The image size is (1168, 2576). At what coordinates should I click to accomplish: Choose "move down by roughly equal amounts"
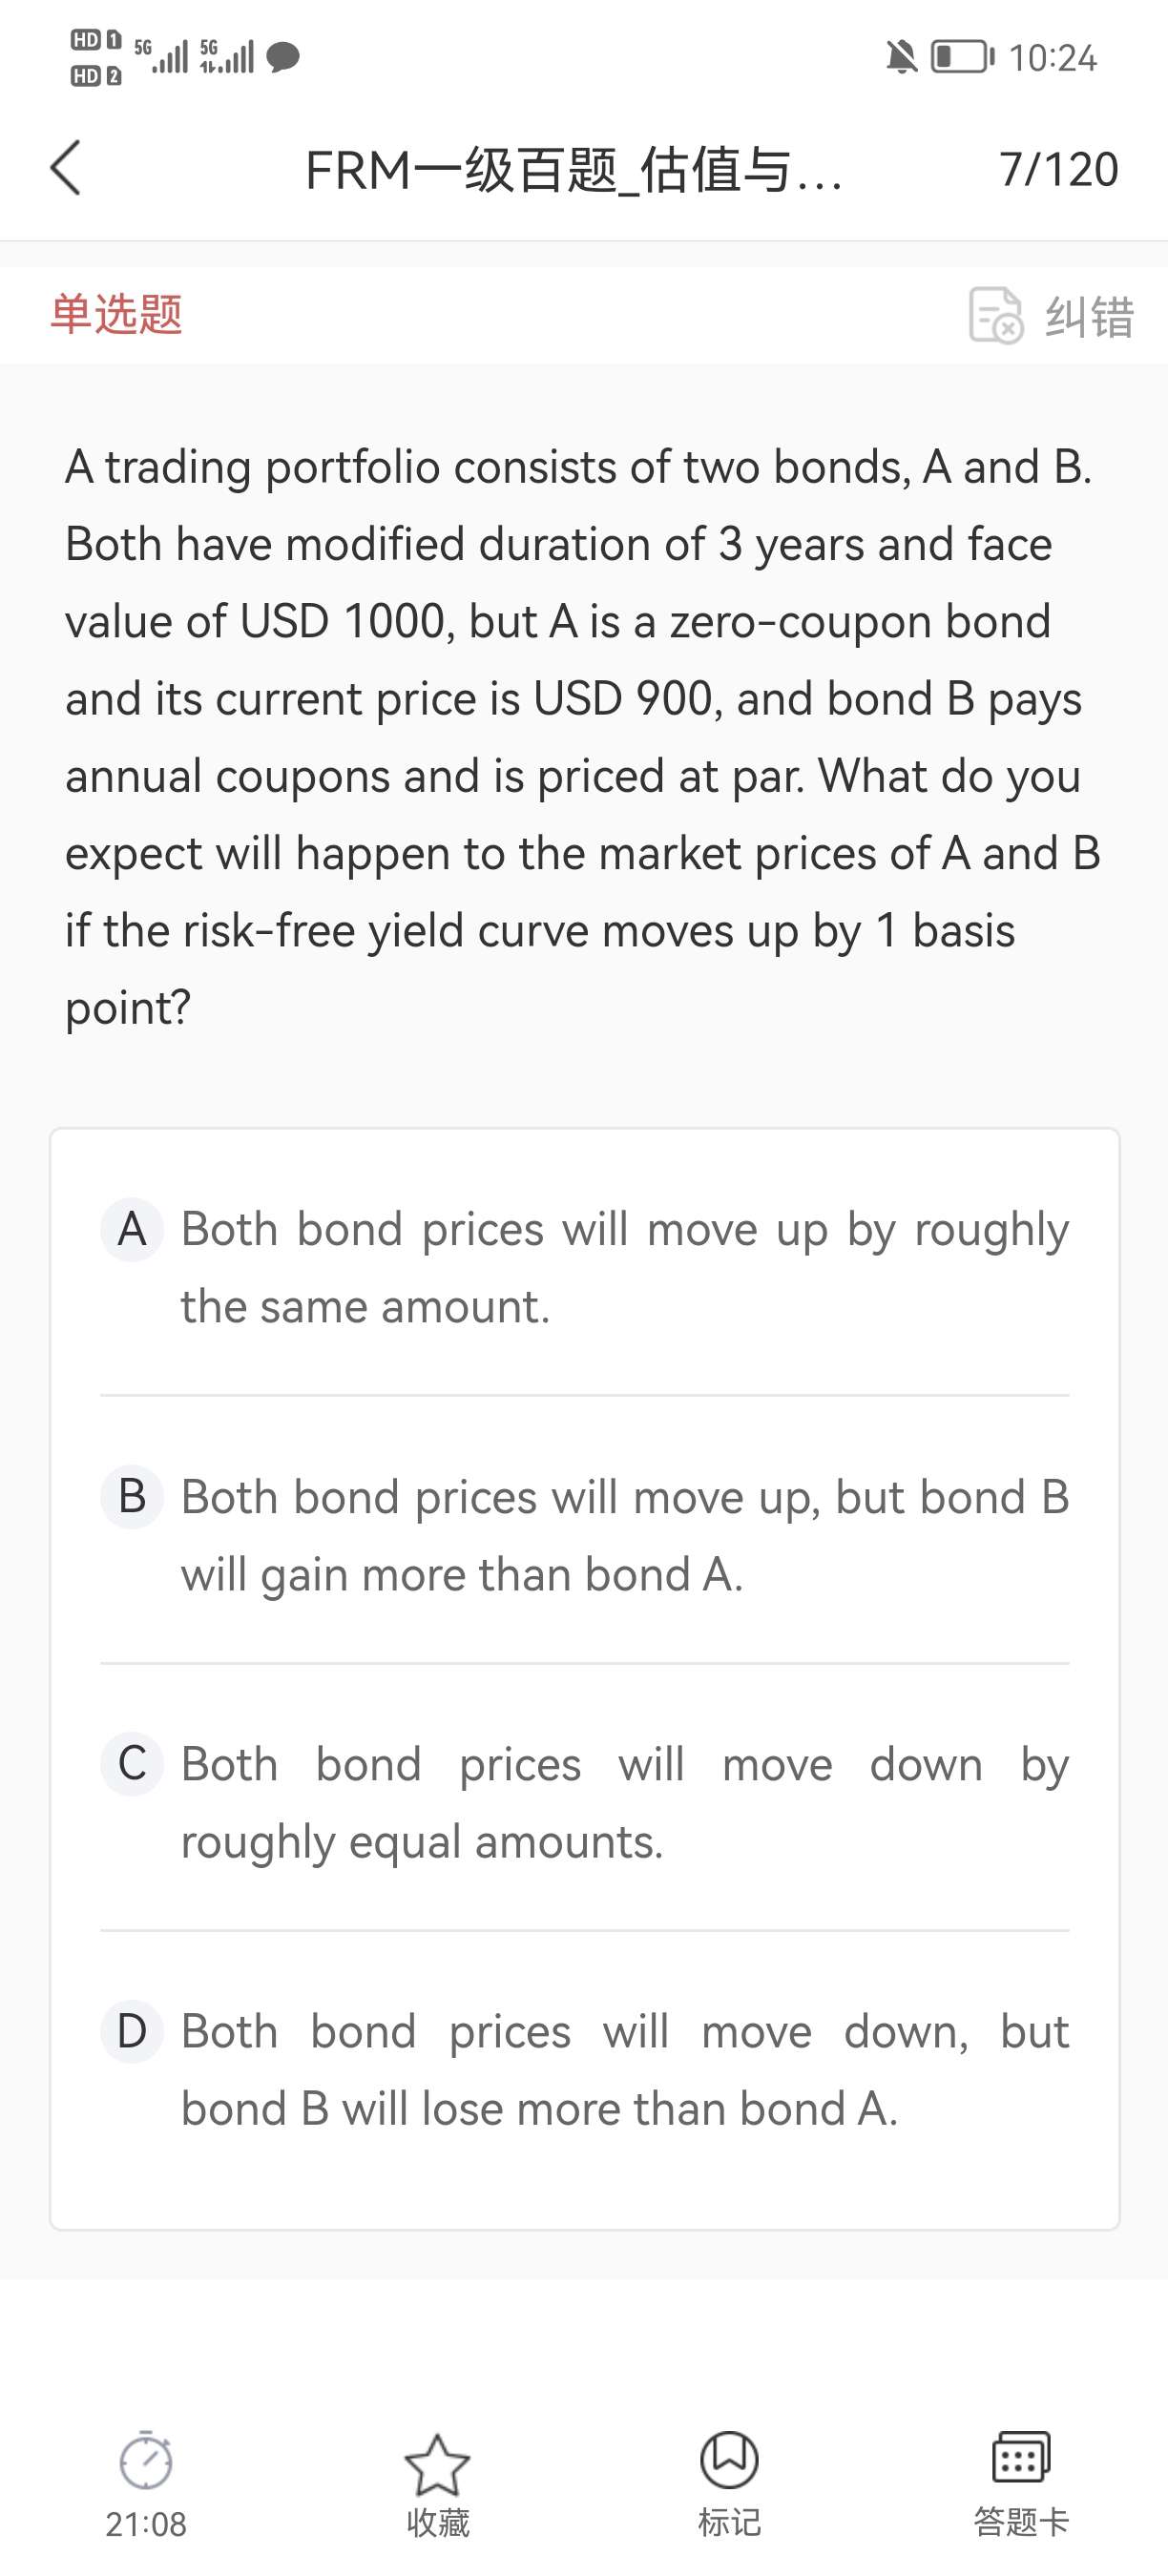[624, 1802]
